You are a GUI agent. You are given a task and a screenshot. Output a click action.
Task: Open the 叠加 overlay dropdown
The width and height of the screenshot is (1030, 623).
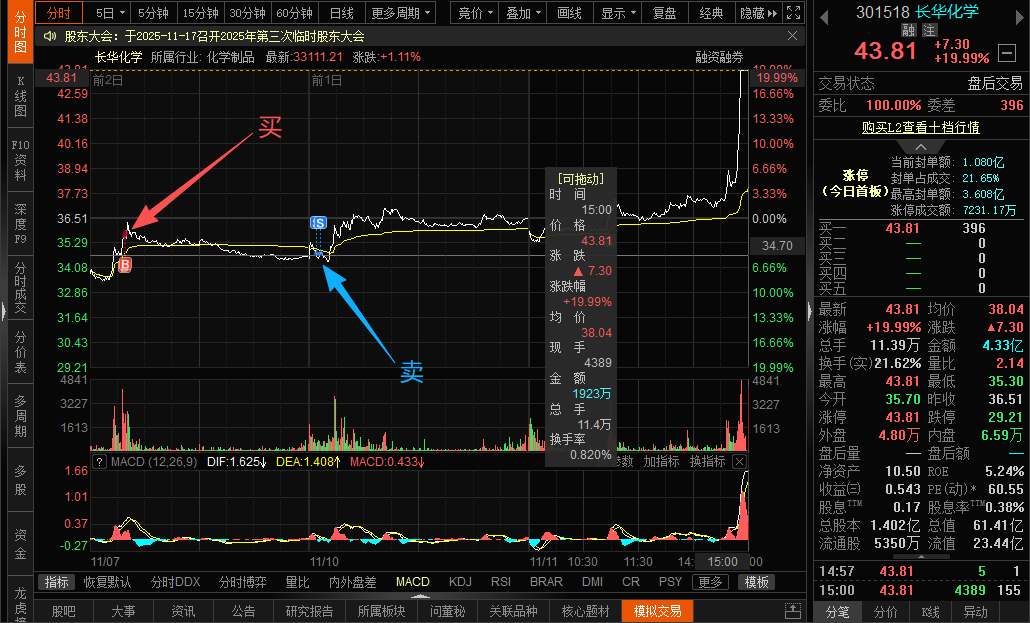pos(523,12)
